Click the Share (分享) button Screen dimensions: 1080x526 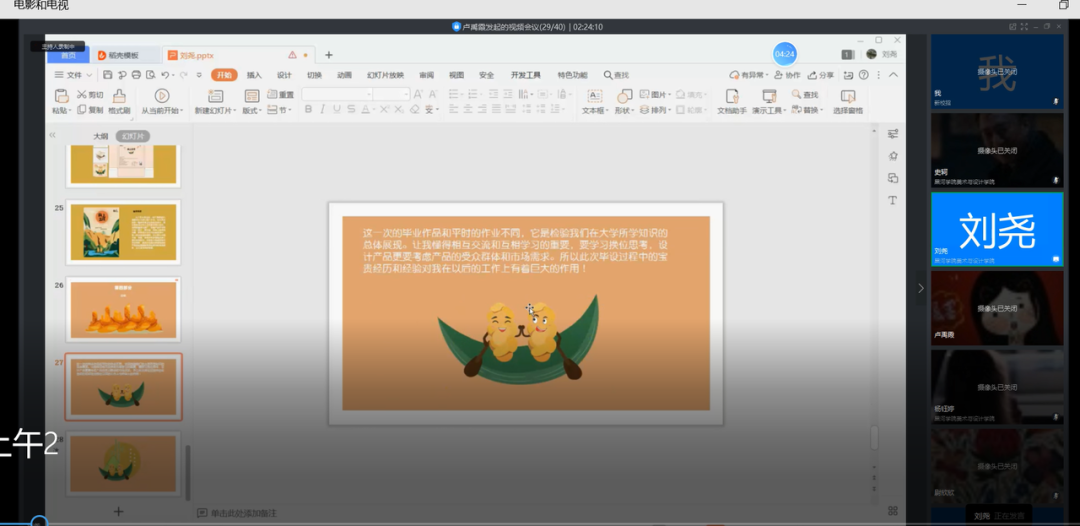coord(822,75)
